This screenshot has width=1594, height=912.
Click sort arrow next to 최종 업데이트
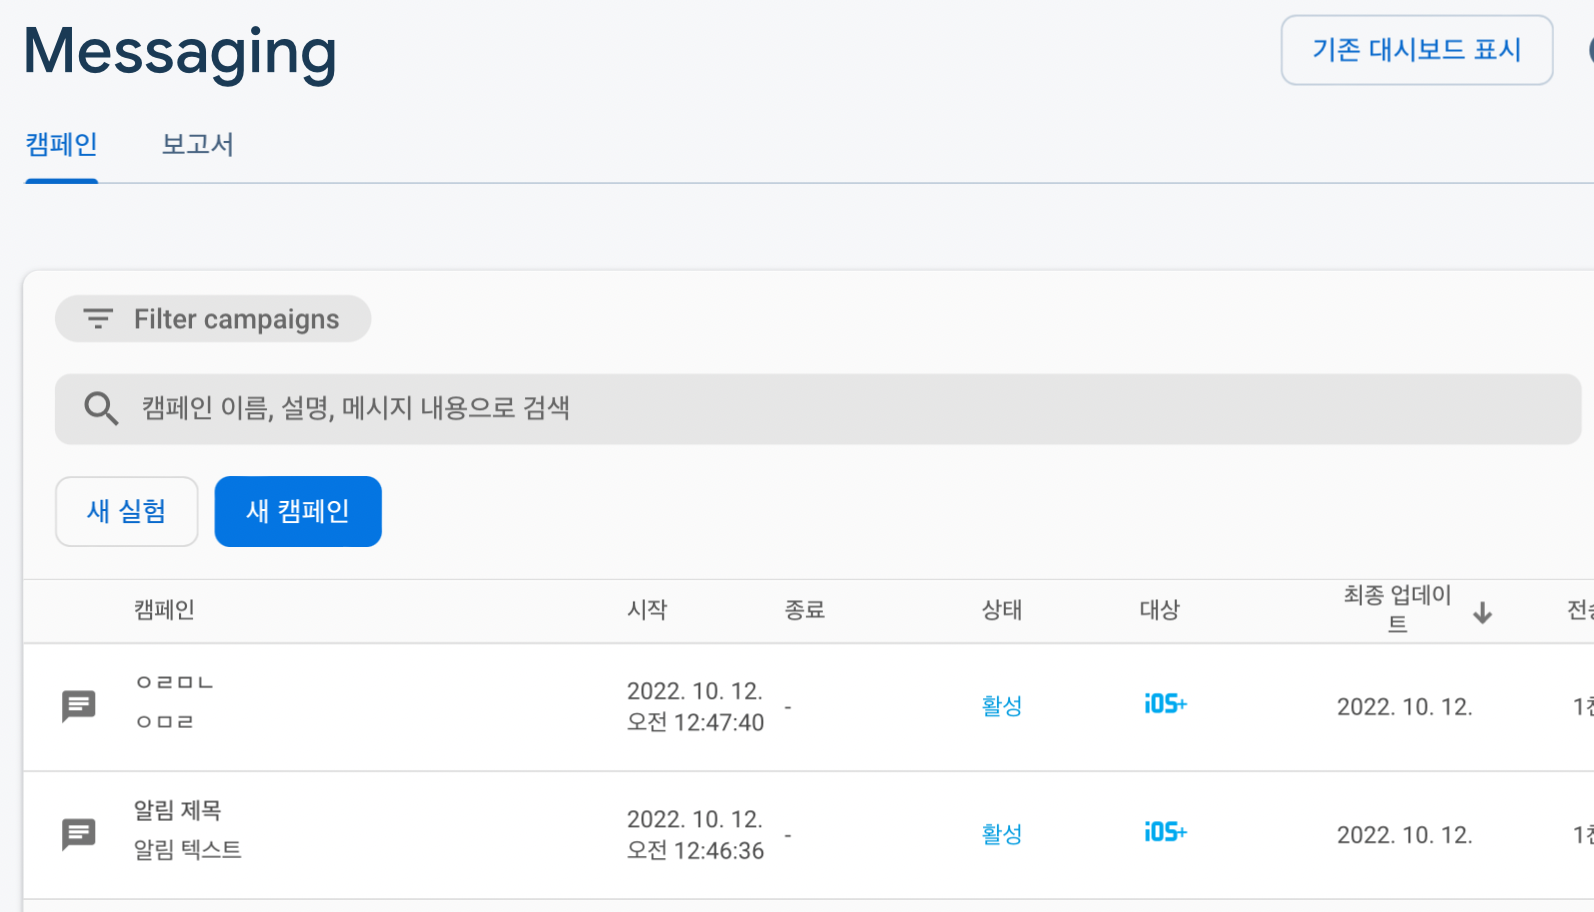(1482, 612)
